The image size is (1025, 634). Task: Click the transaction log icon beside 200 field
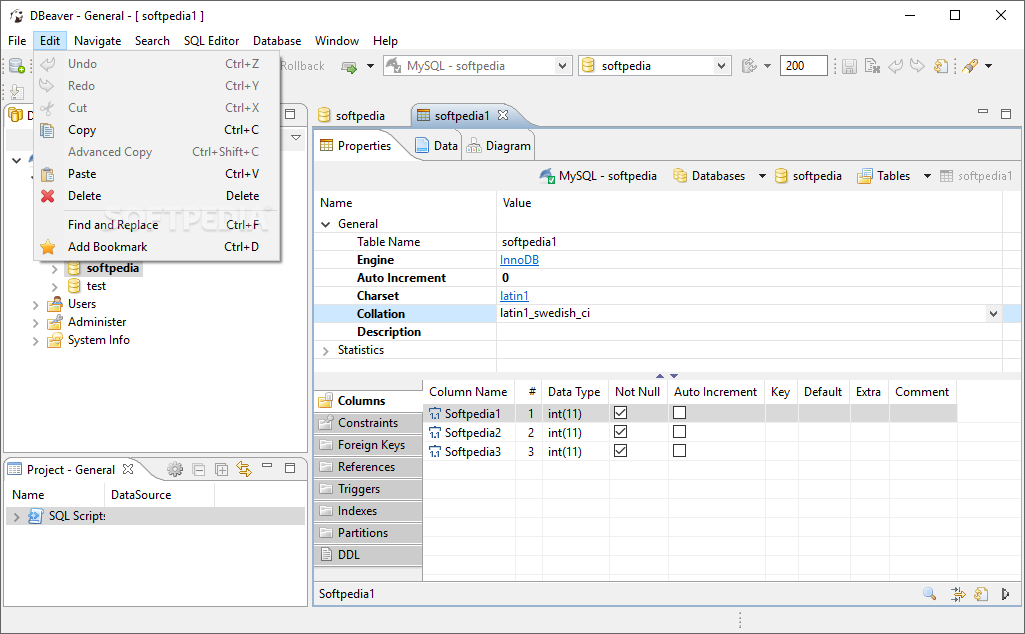(x=749, y=66)
